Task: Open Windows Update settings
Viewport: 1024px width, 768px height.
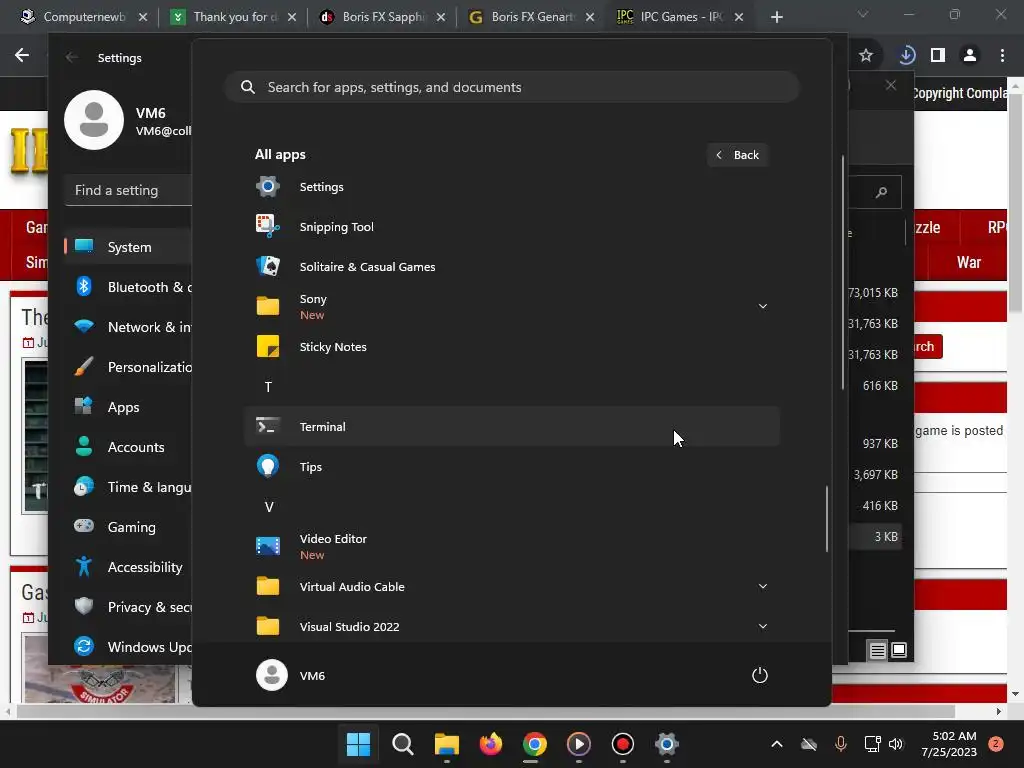Action: [x=128, y=647]
